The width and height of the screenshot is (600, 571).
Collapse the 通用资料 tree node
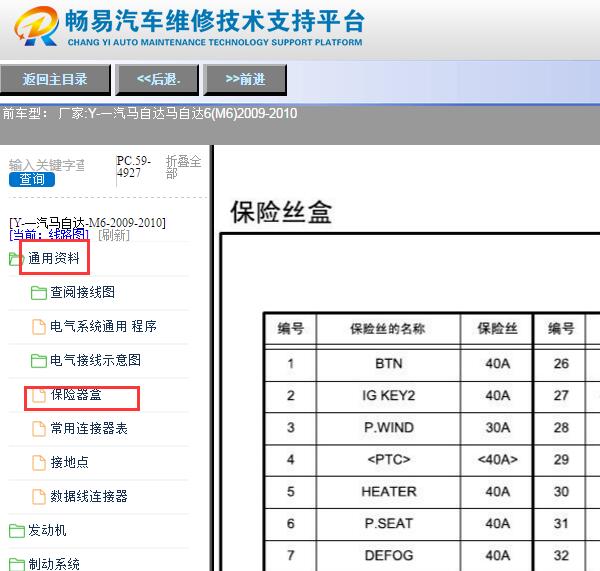(x=54, y=258)
